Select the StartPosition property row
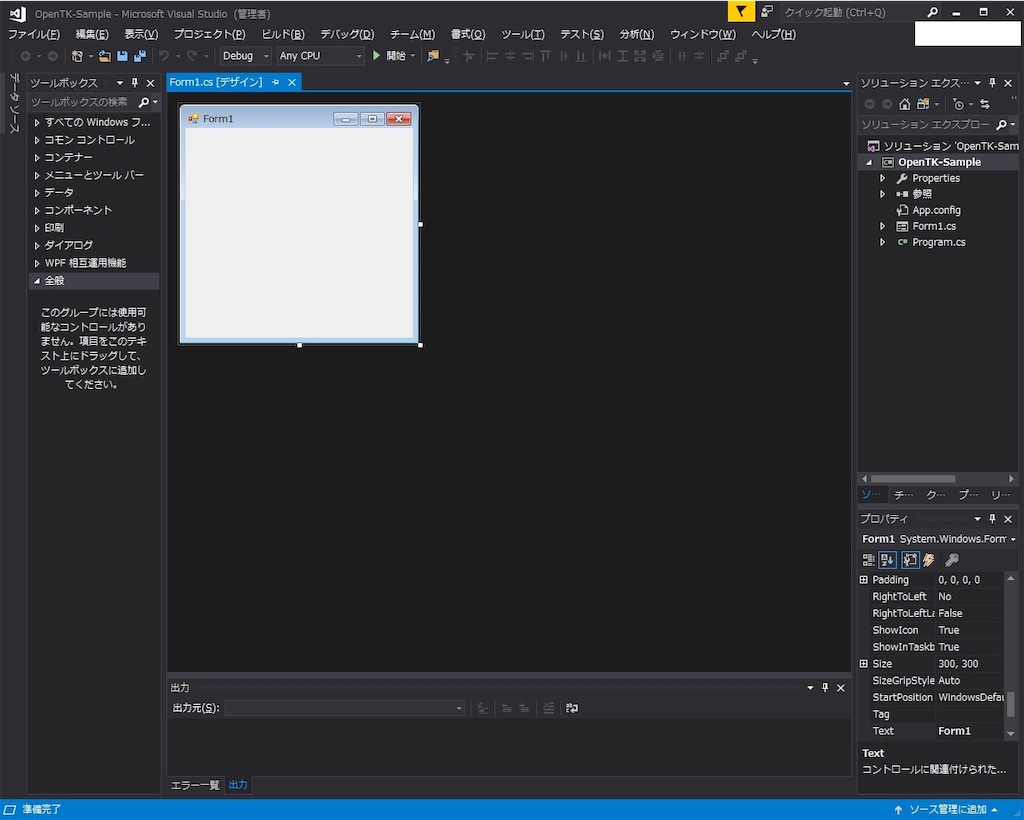This screenshot has width=1024, height=820. click(x=932, y=697)
